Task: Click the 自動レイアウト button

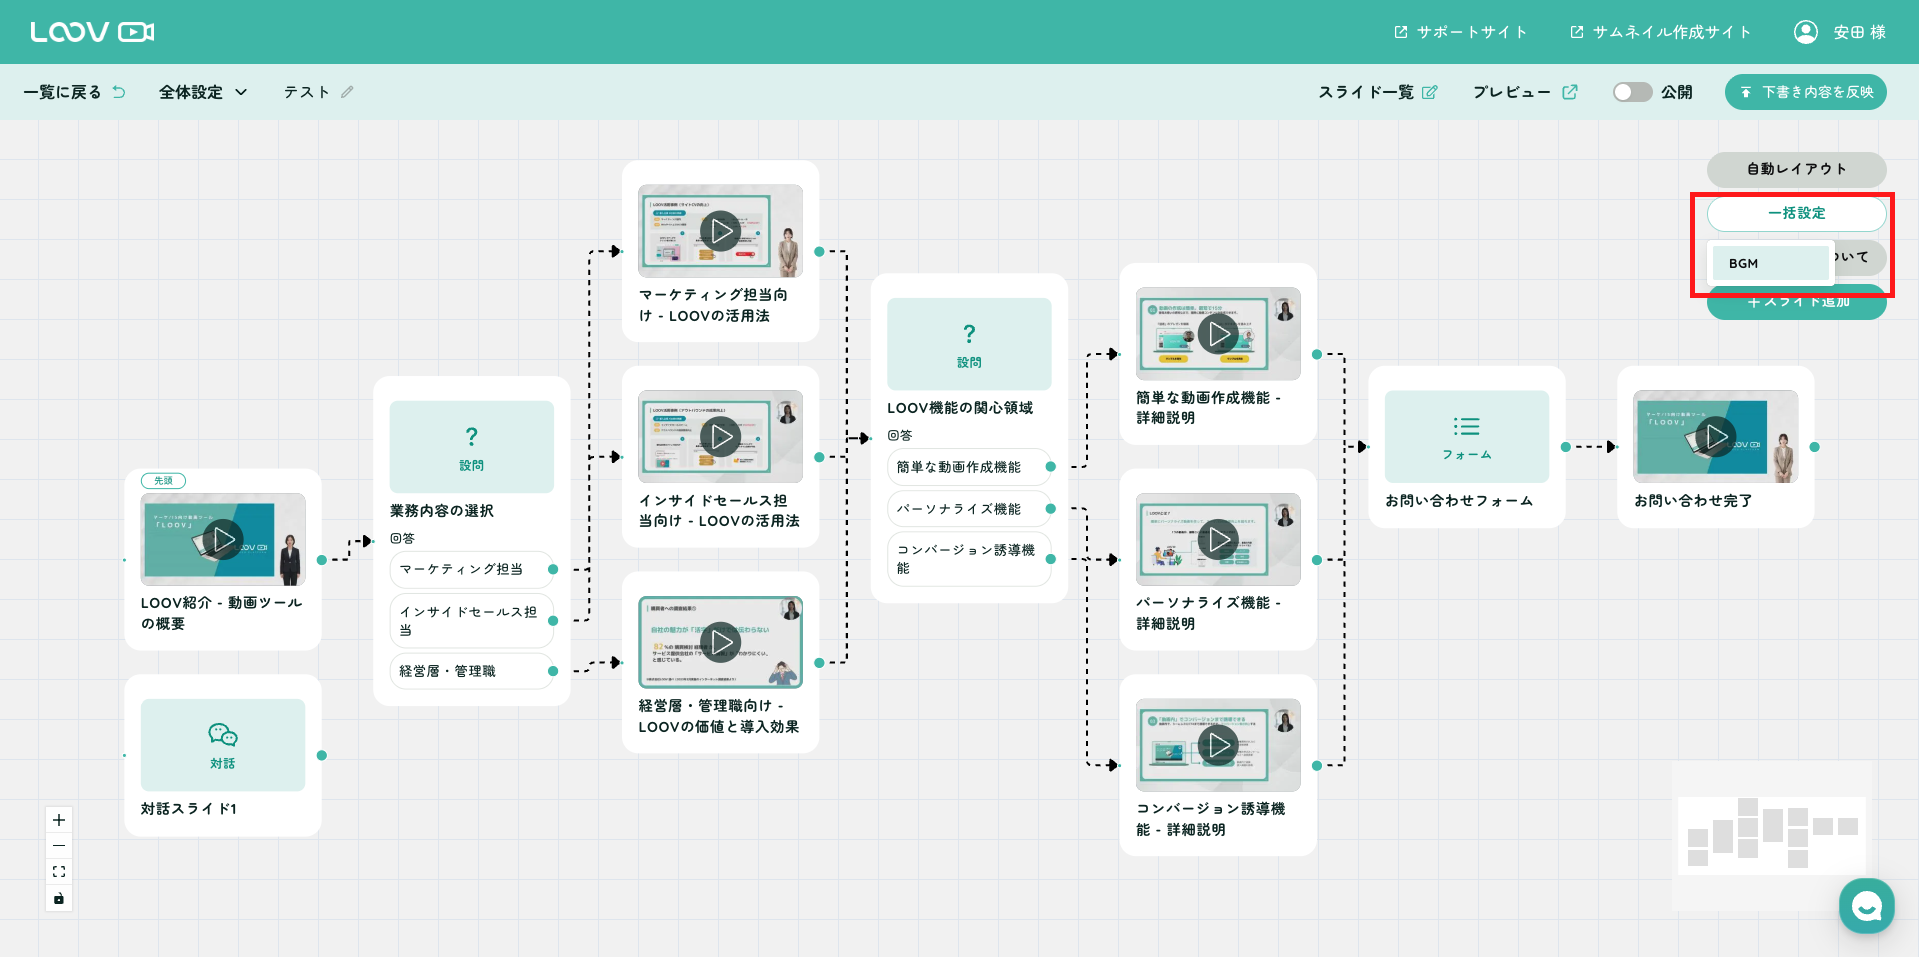Action: (1797, 169)
